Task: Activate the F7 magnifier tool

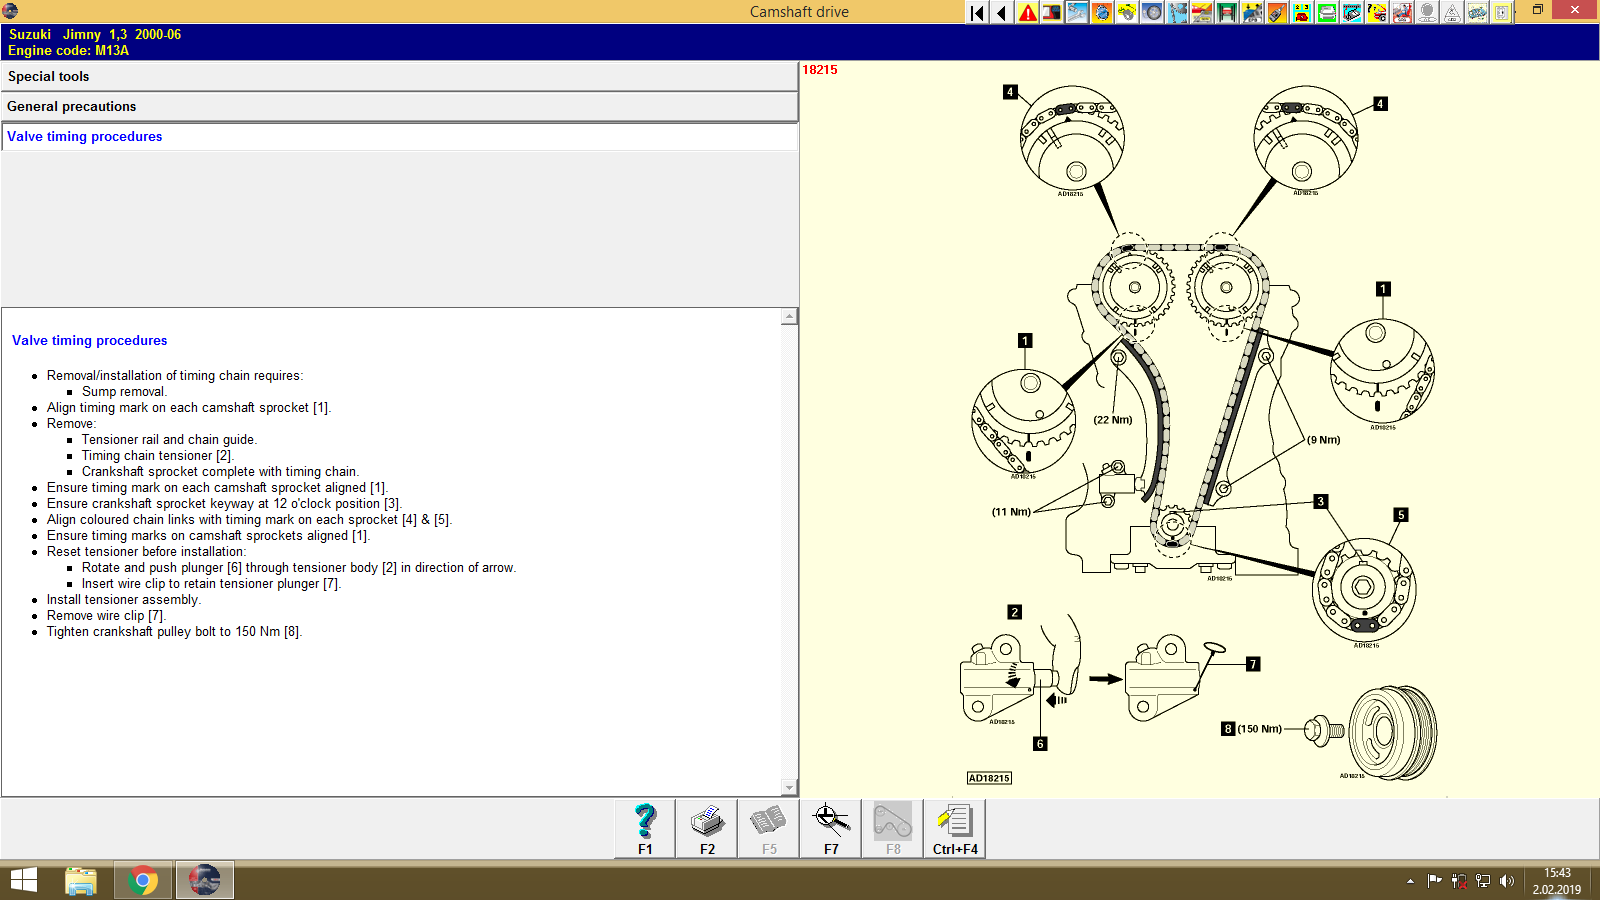Action: tap(830, 828)
